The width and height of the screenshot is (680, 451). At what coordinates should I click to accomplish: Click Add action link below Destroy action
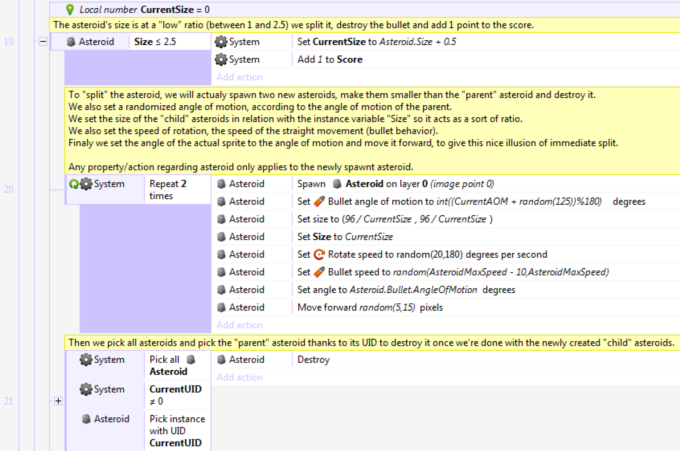240,376
